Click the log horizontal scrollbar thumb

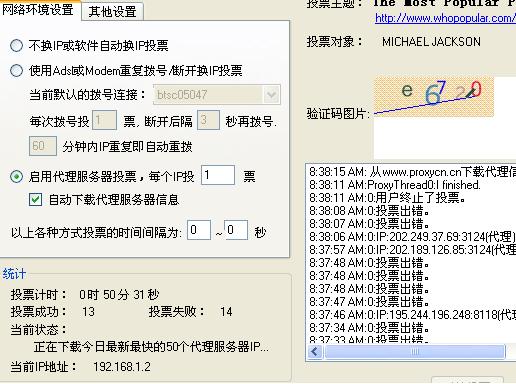tap(415, 352)
